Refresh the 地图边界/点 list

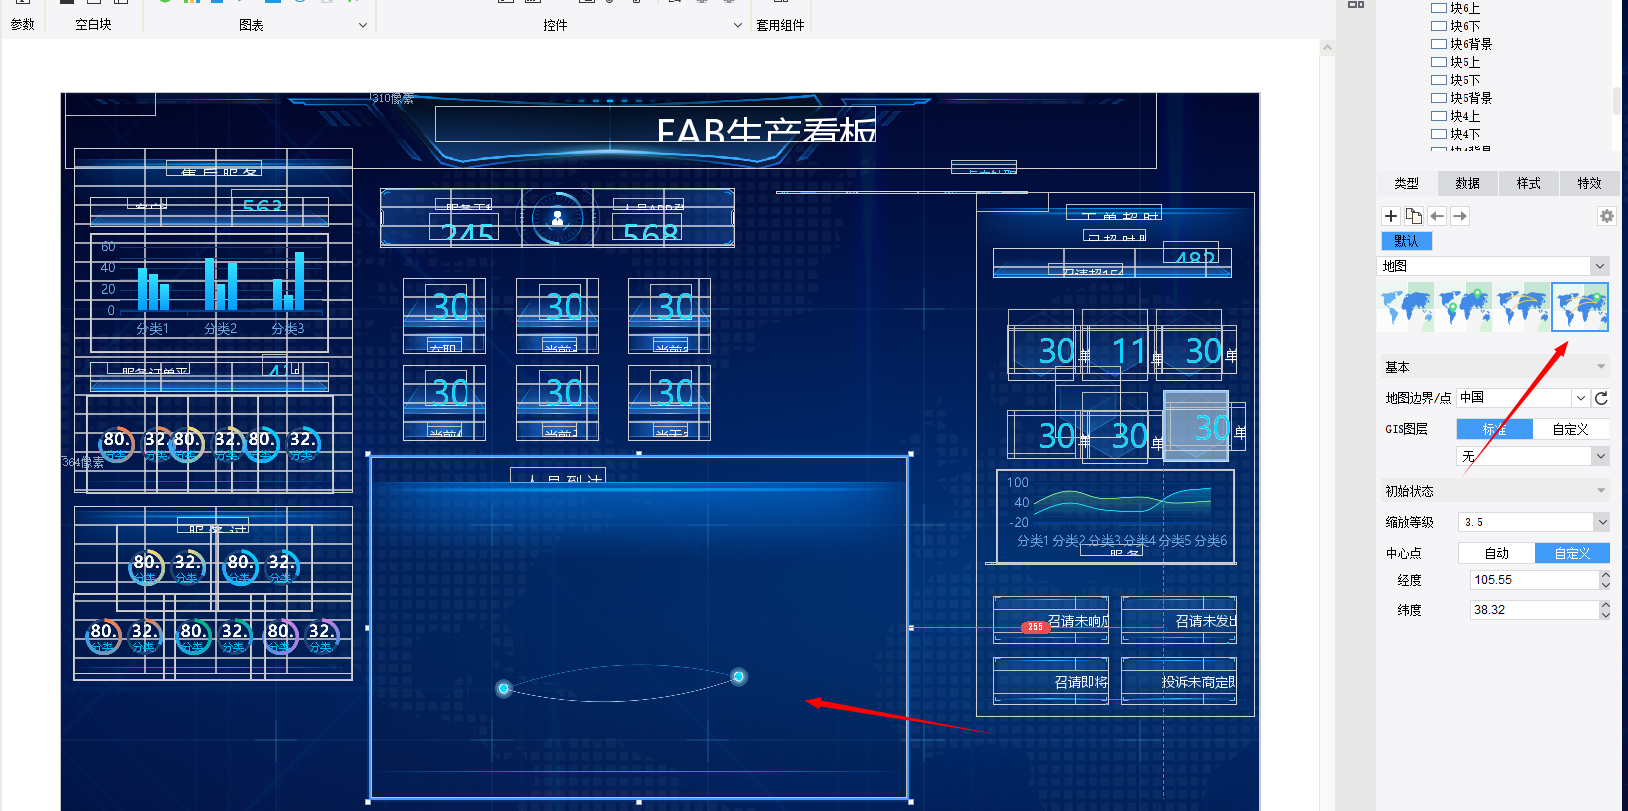tap(1601, 398)
